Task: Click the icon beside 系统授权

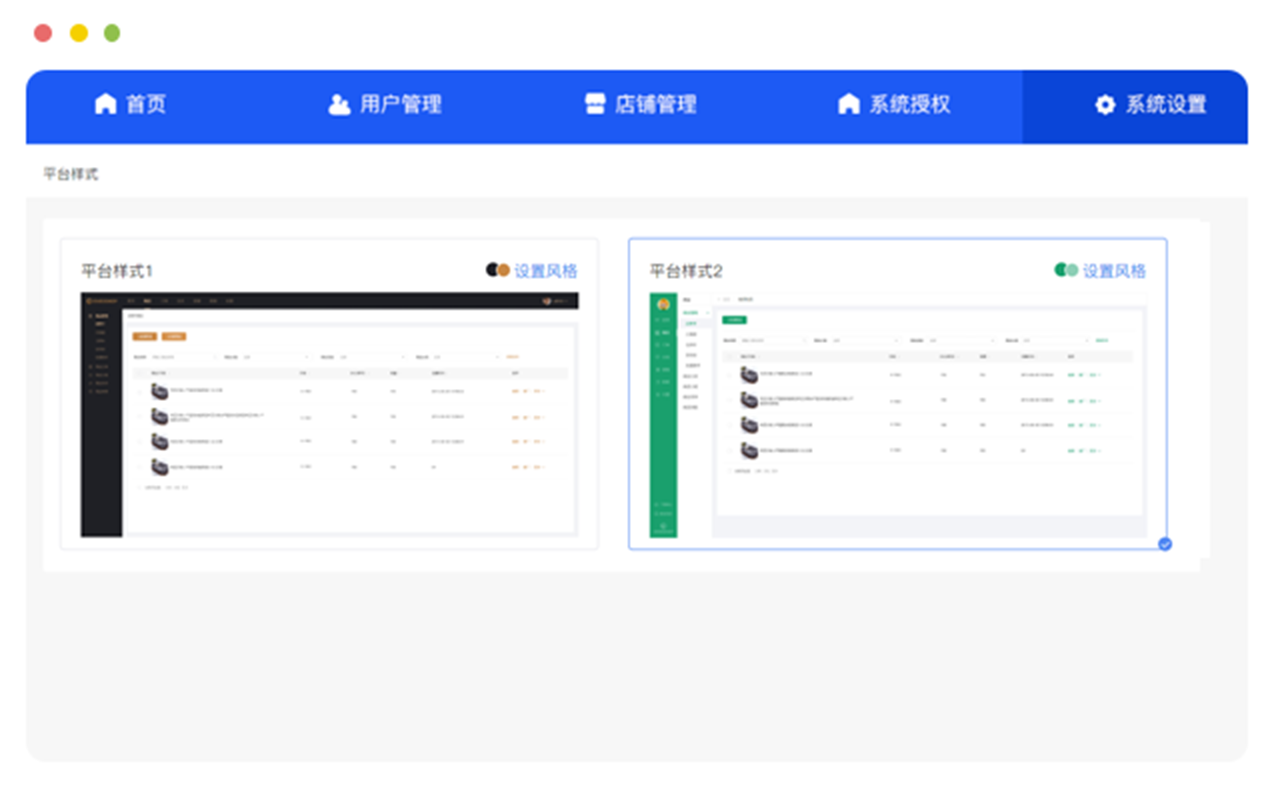Action: tap(848, 104)
